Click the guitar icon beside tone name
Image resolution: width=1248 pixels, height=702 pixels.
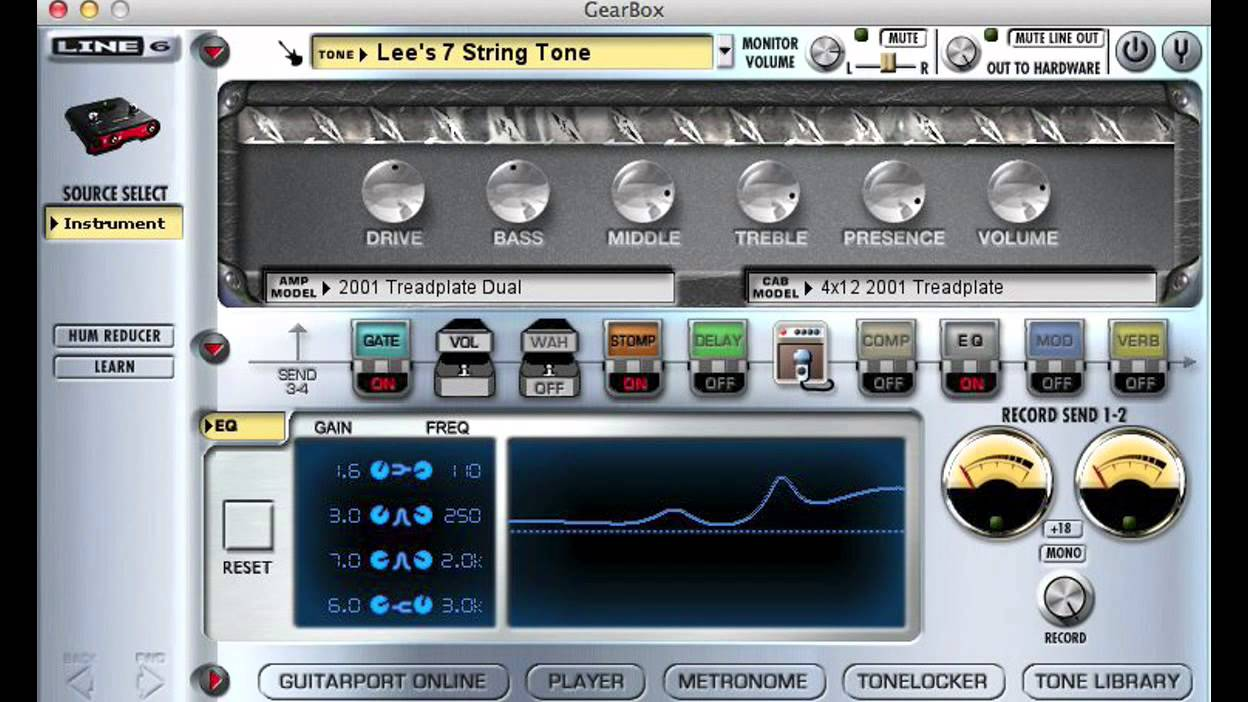[291, 53]
